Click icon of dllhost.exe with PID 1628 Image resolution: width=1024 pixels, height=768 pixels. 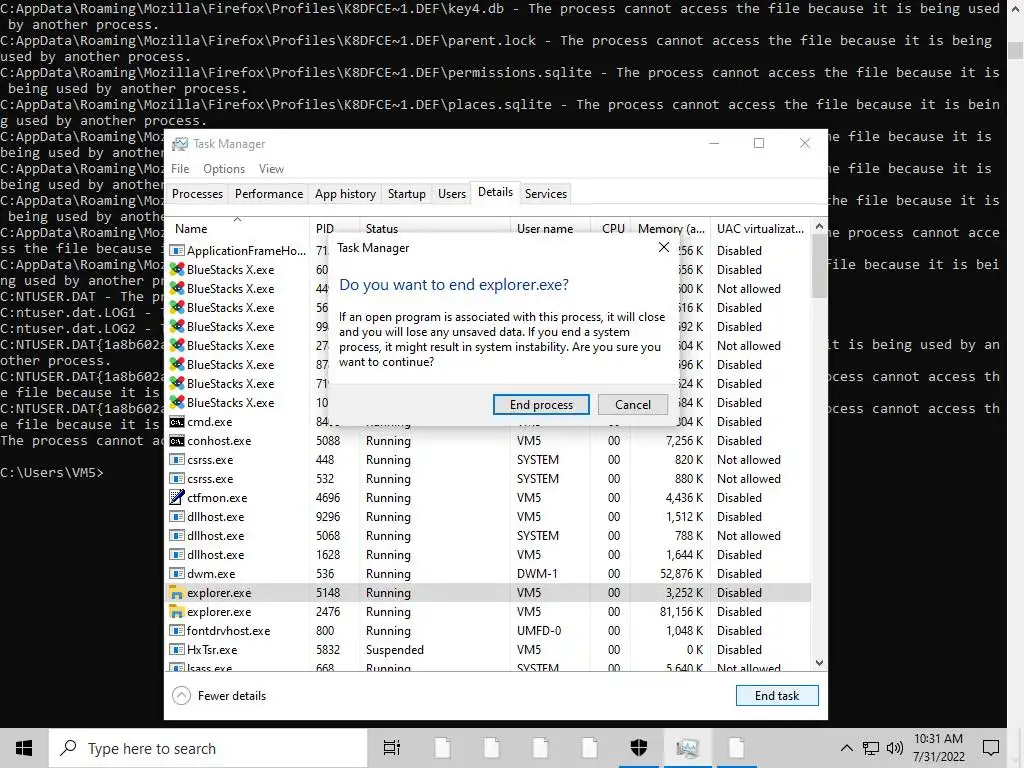click(x=176, y=554)
